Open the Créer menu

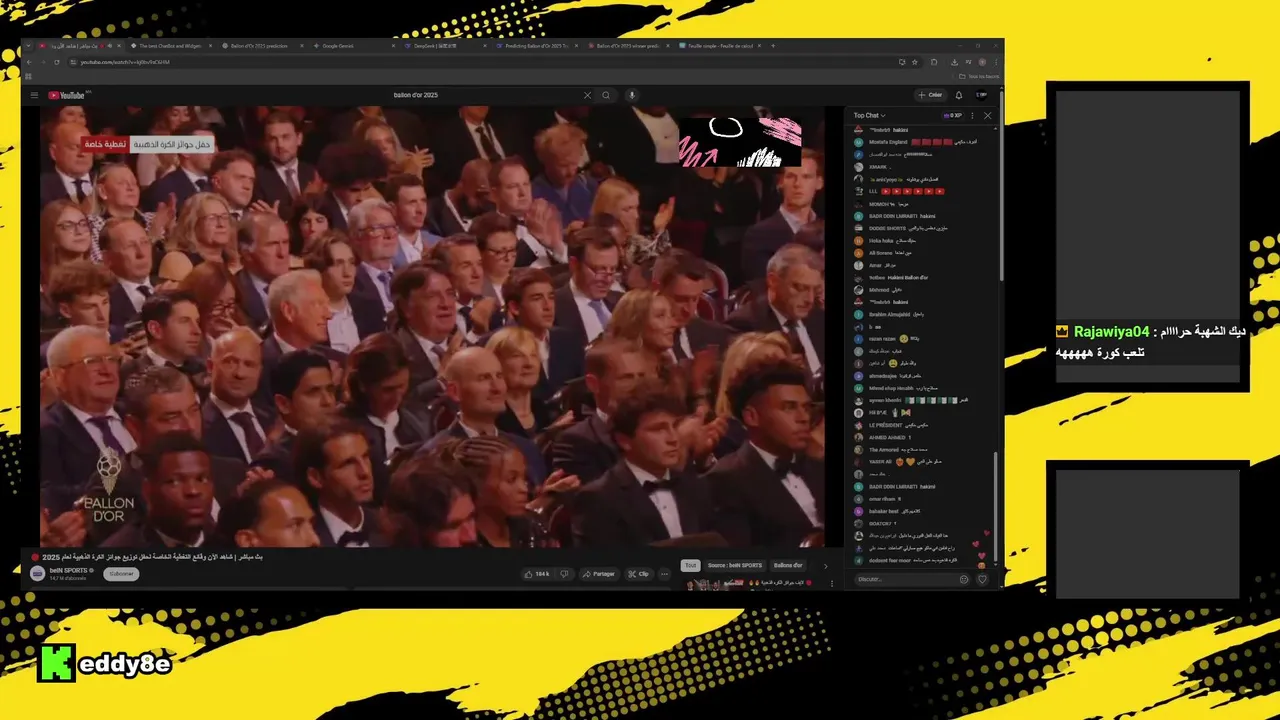click(x=930, y=95)
